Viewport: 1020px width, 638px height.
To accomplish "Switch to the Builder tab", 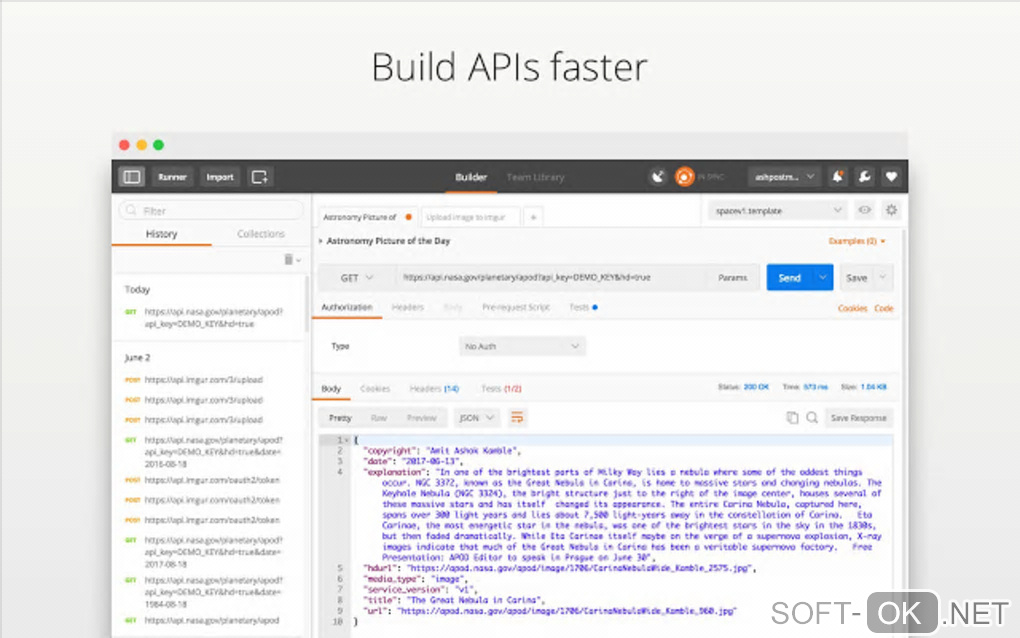I will click(471, 177).
